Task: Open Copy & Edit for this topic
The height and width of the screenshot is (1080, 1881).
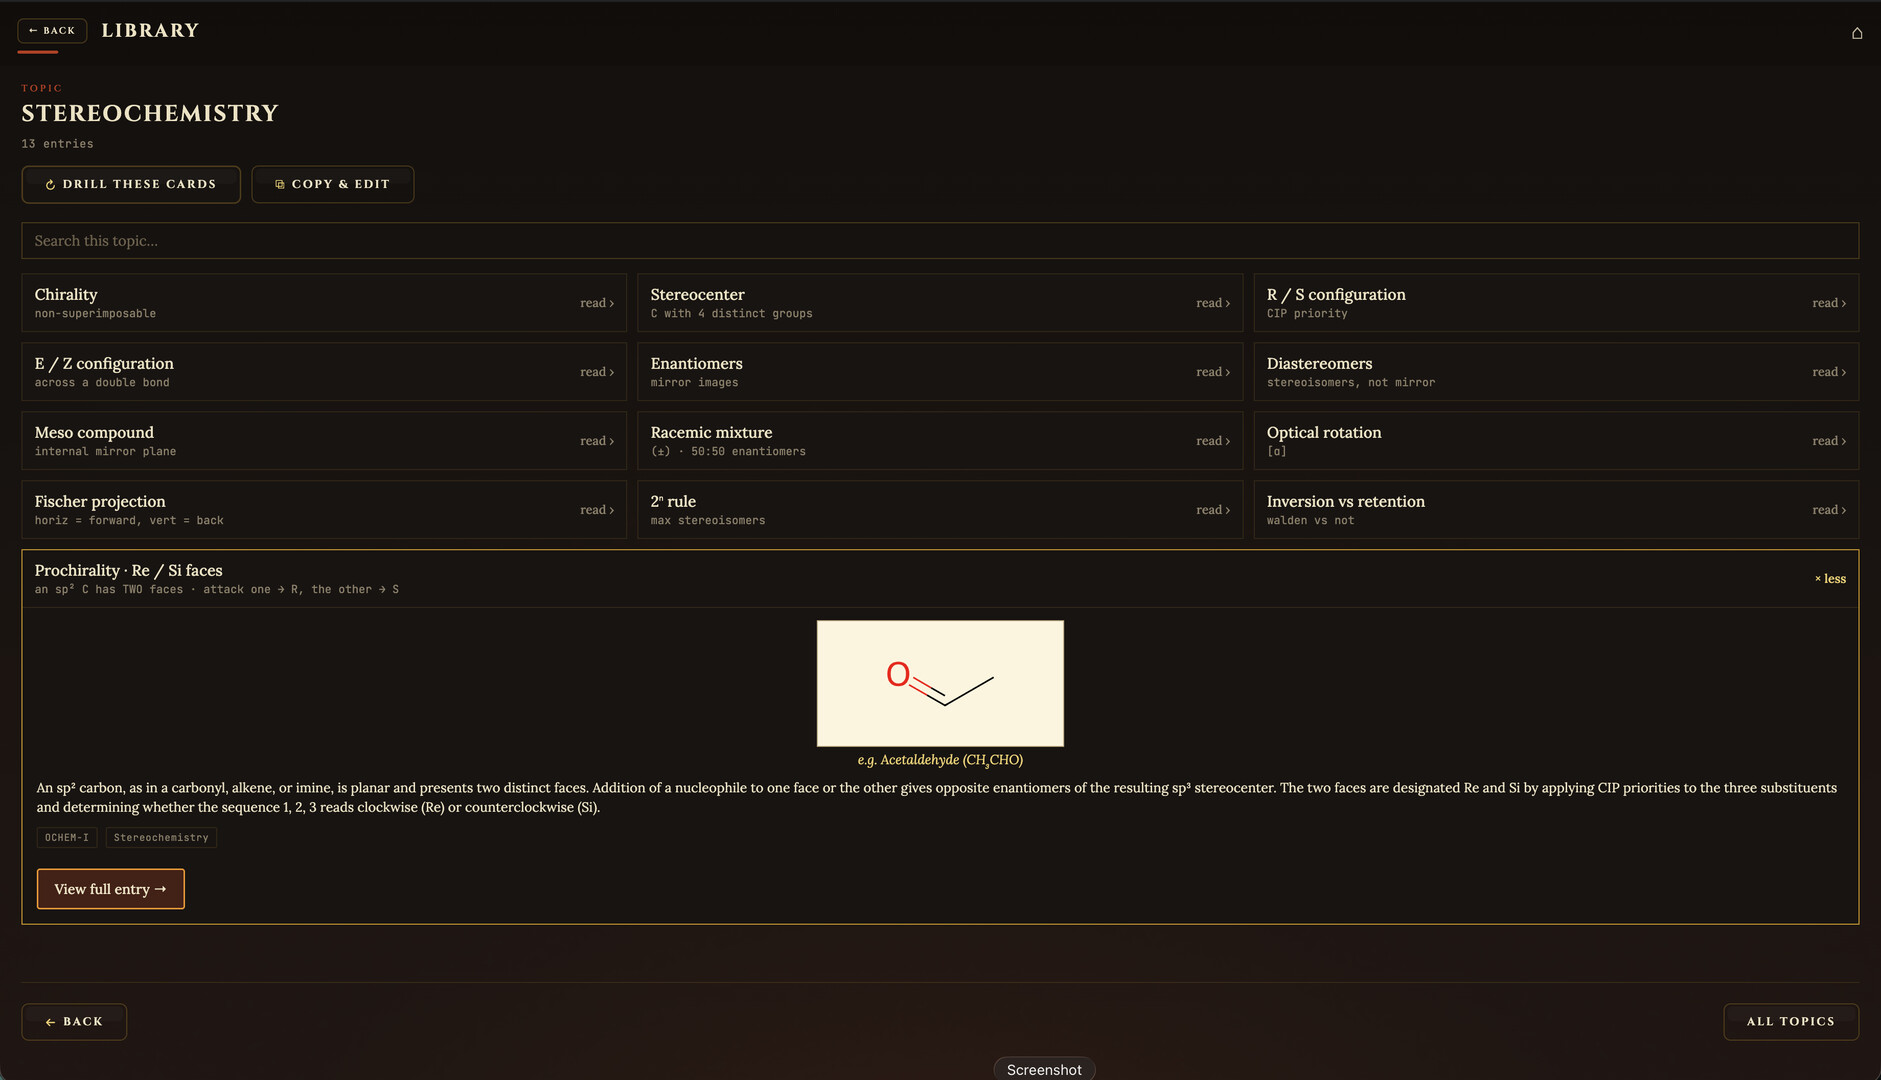Action: [x=333, y=184]
